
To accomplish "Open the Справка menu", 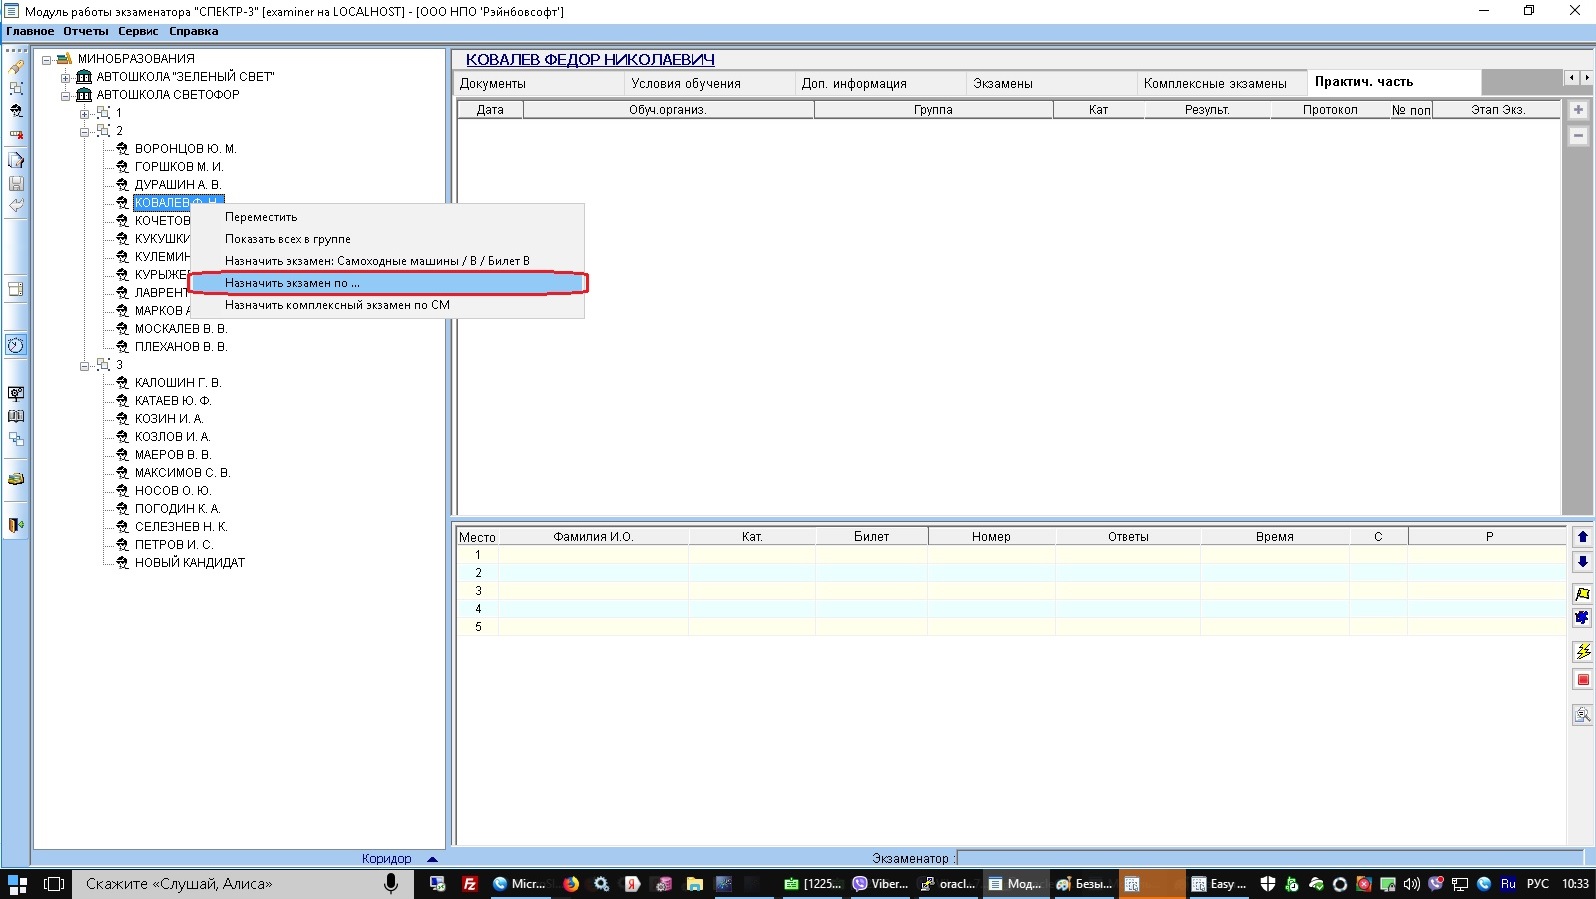I will [194, 32].
